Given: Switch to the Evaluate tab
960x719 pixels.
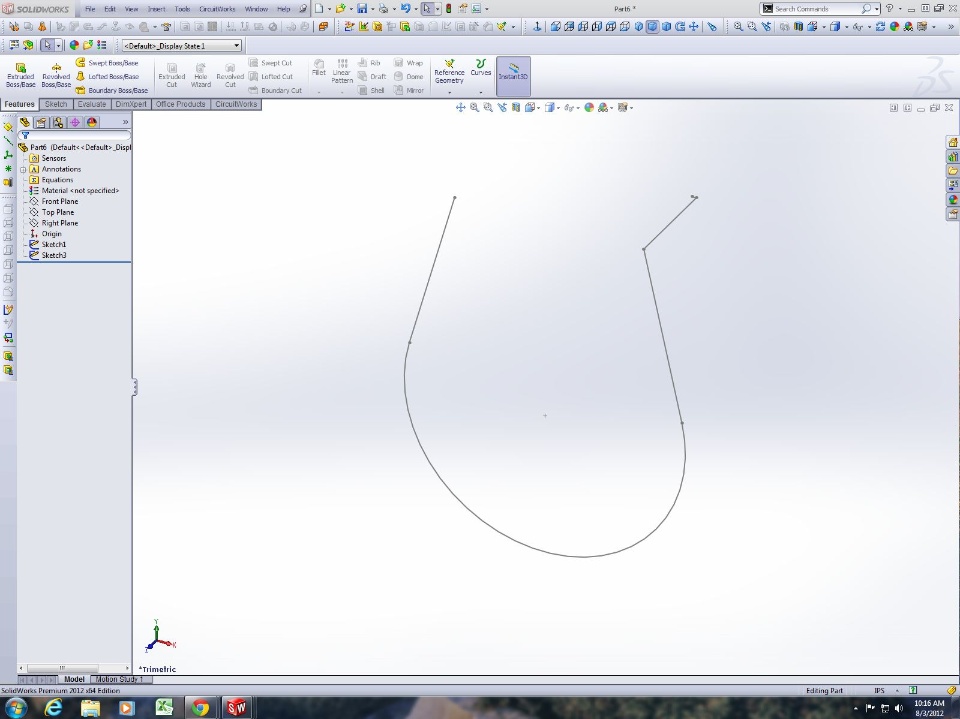Looking at the screenshot, I should coord(92,104).
